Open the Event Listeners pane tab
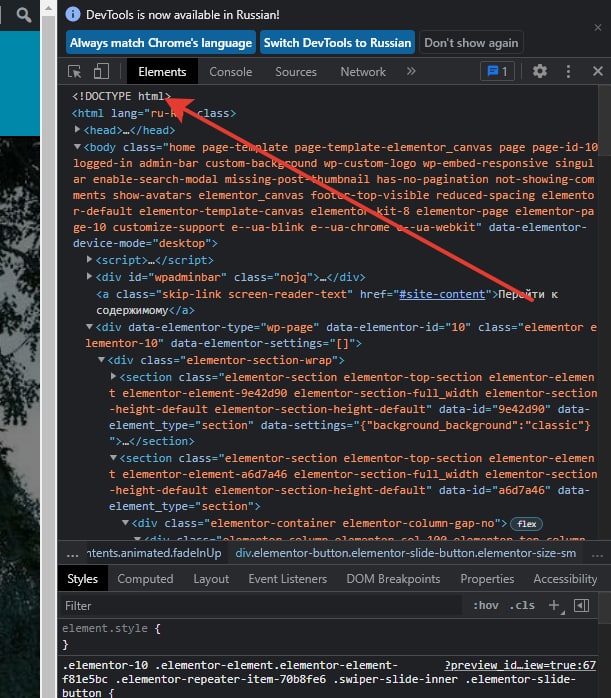Viewport: 611px width, 698px height. [287, 579]
